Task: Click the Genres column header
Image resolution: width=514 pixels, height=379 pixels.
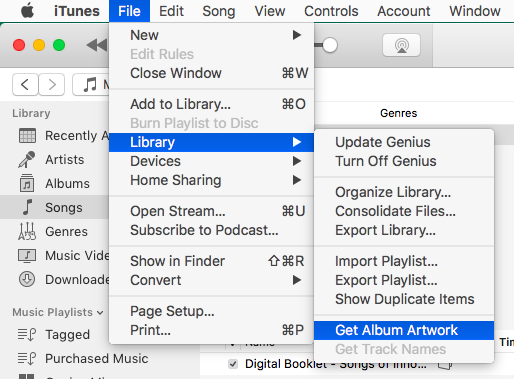Action: (398, 113)
